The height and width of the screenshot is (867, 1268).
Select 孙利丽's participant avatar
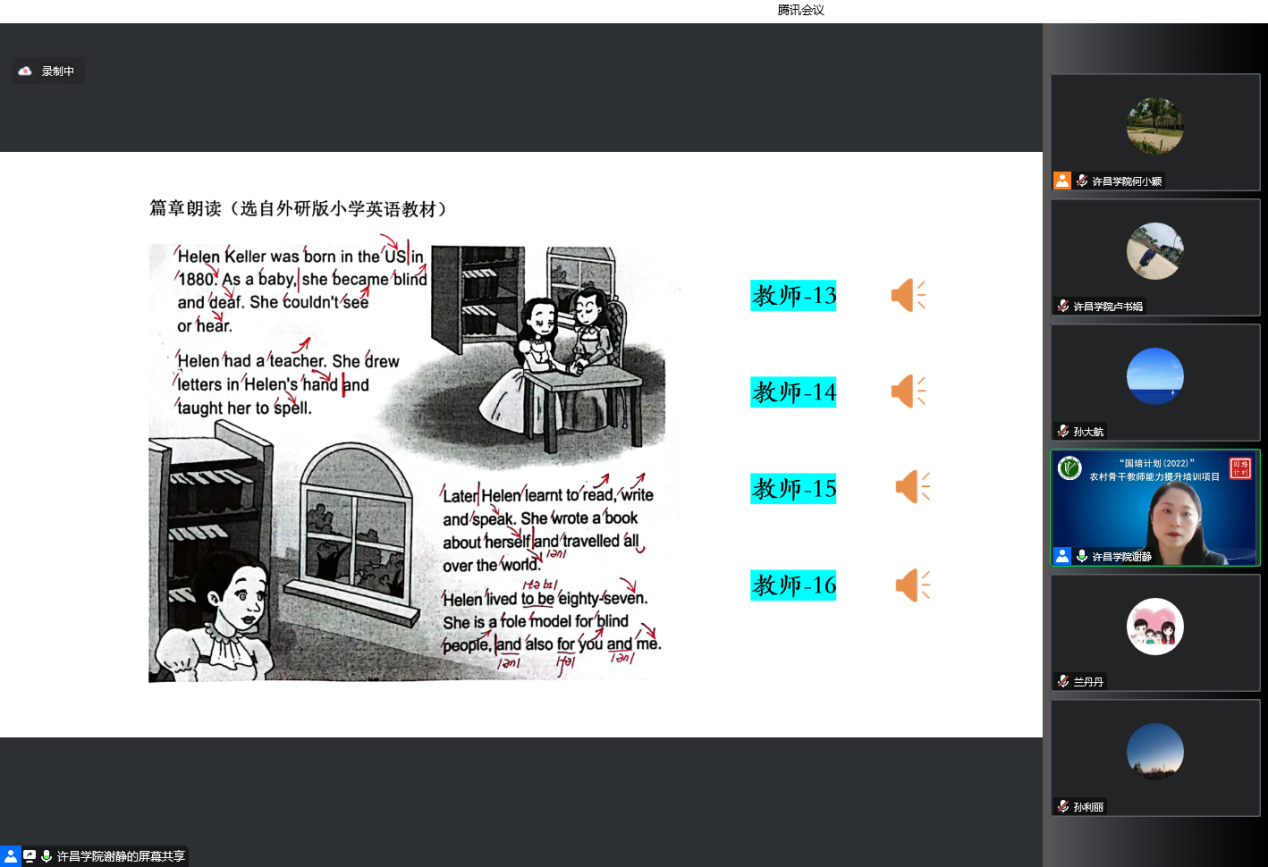pyautogui.click(x=1155, y=751)
